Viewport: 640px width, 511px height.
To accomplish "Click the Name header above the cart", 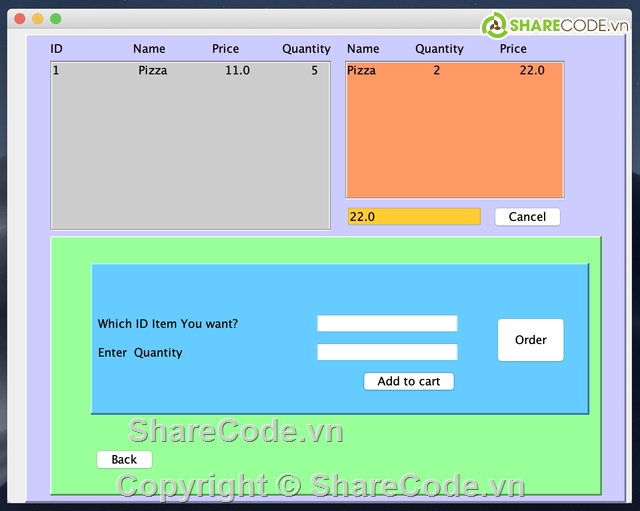I will click(x=363, y=49).
